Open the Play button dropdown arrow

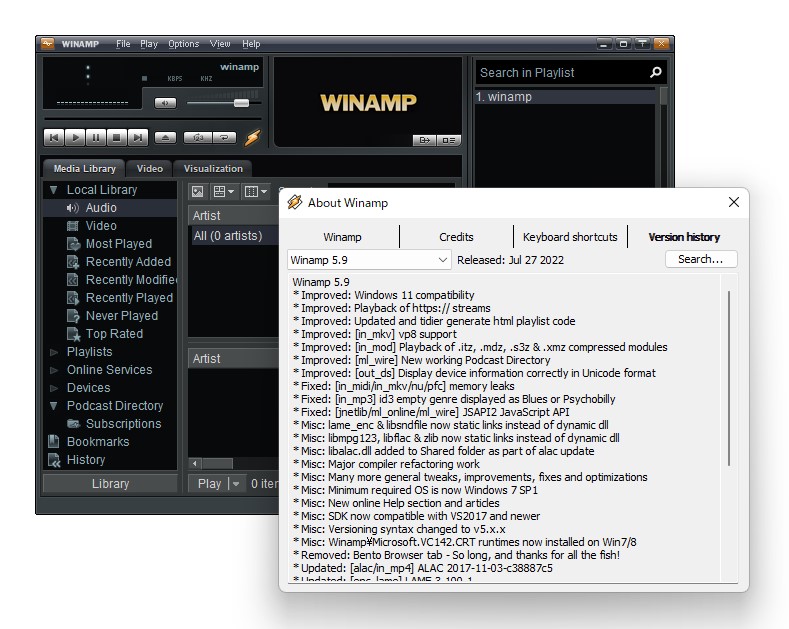click(x=235, y=484)
